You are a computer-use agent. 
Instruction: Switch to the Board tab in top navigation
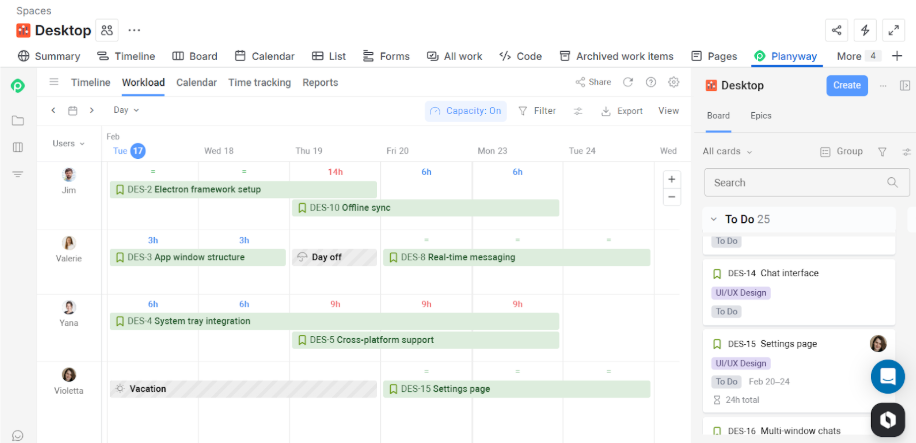[195, 56]
